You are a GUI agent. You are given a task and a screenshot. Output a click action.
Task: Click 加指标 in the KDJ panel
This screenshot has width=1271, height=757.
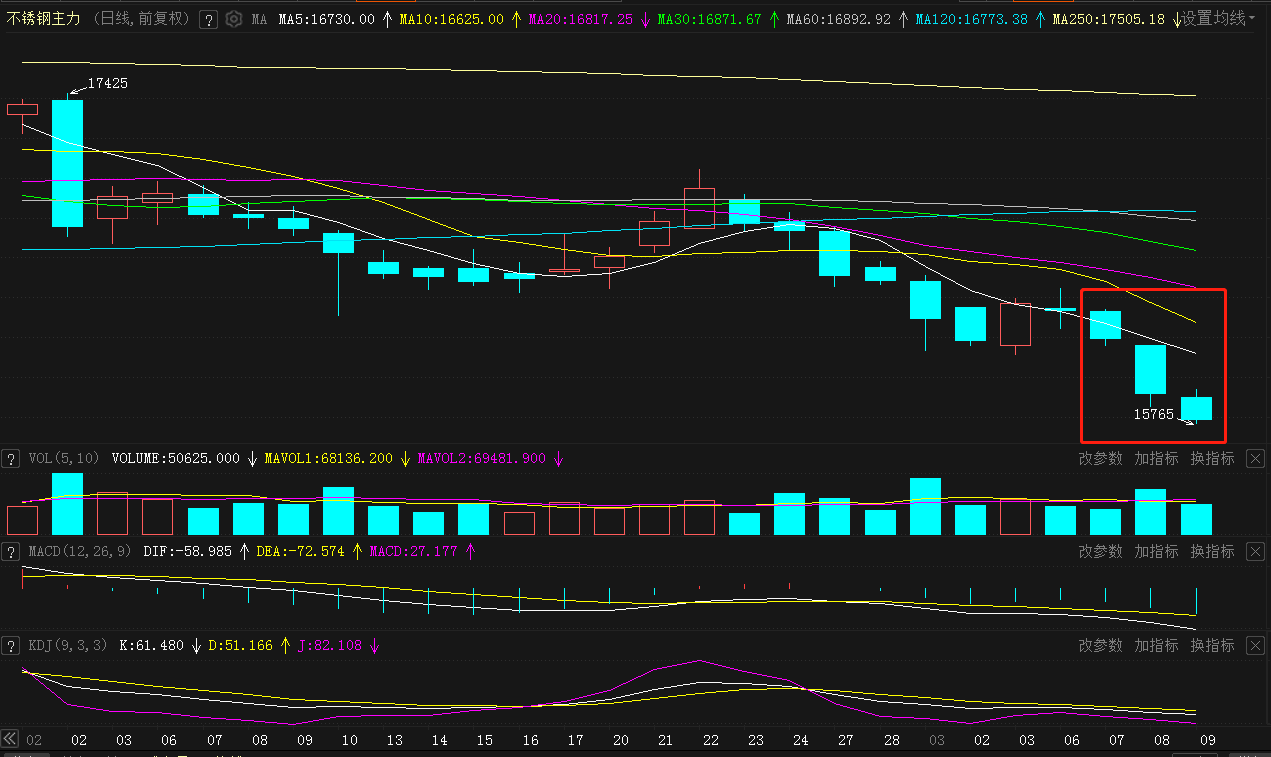click(x=1156, y=645)
